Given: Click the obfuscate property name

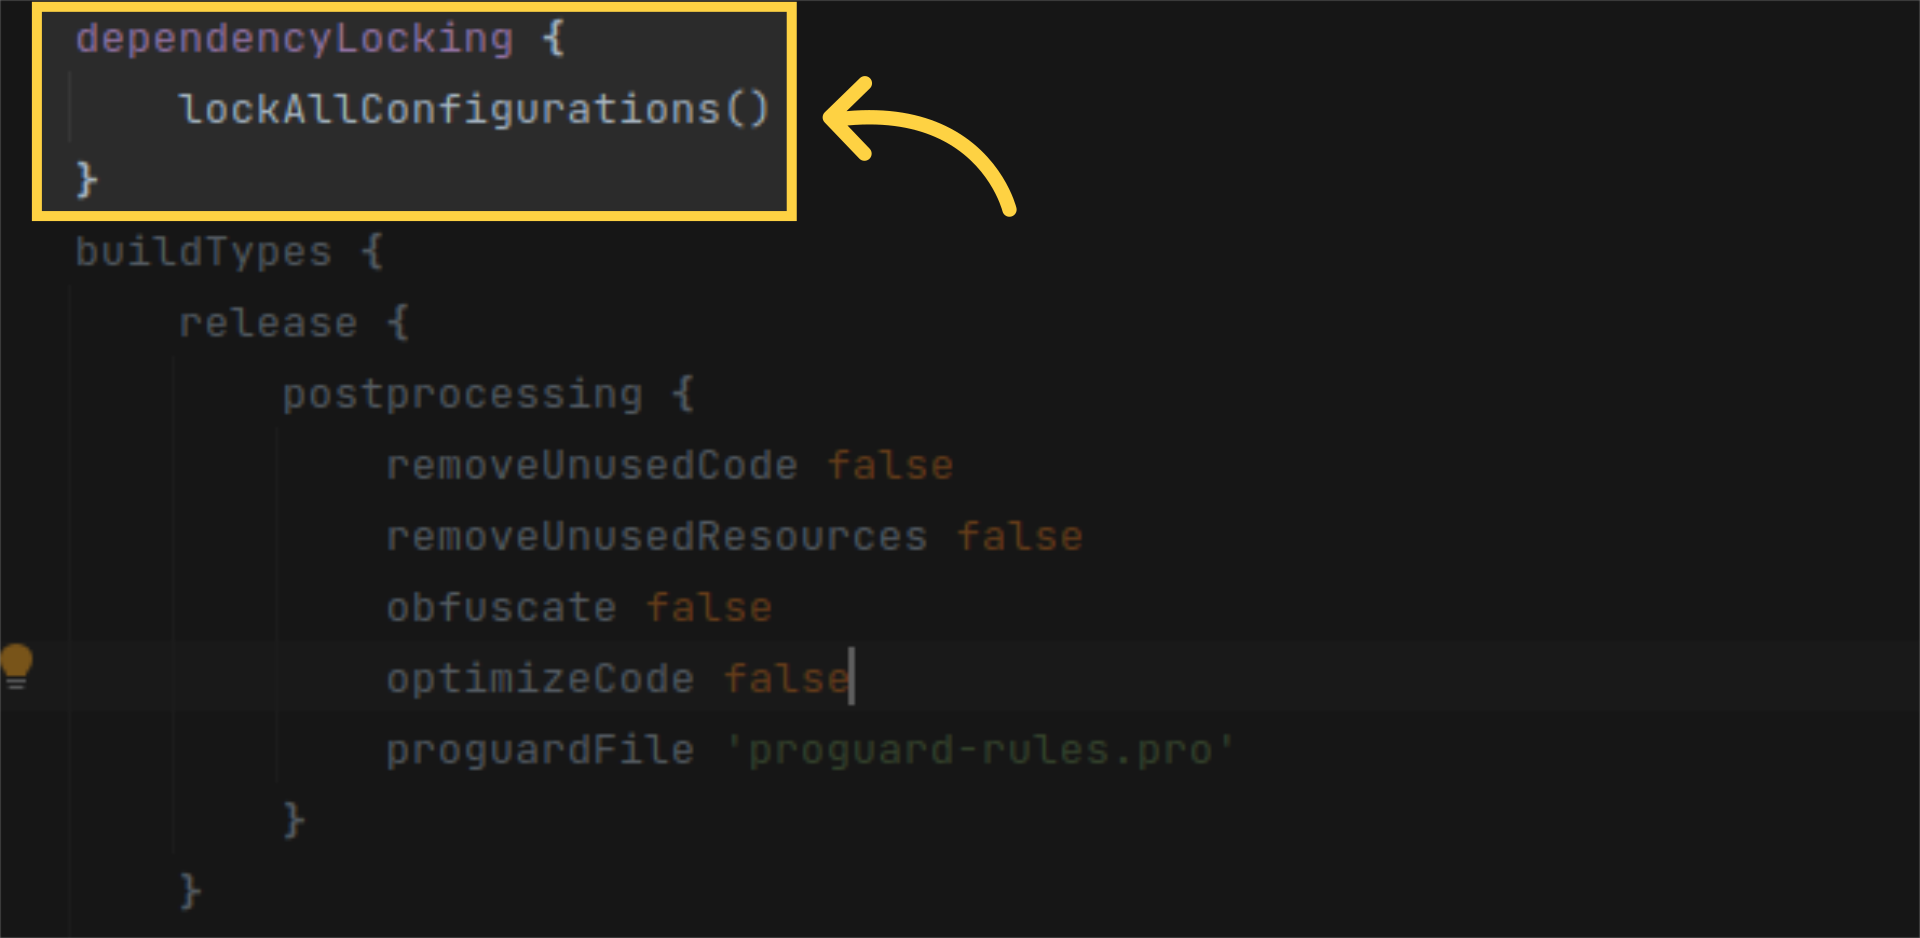Looking at the screenshot, I should 501,608.
